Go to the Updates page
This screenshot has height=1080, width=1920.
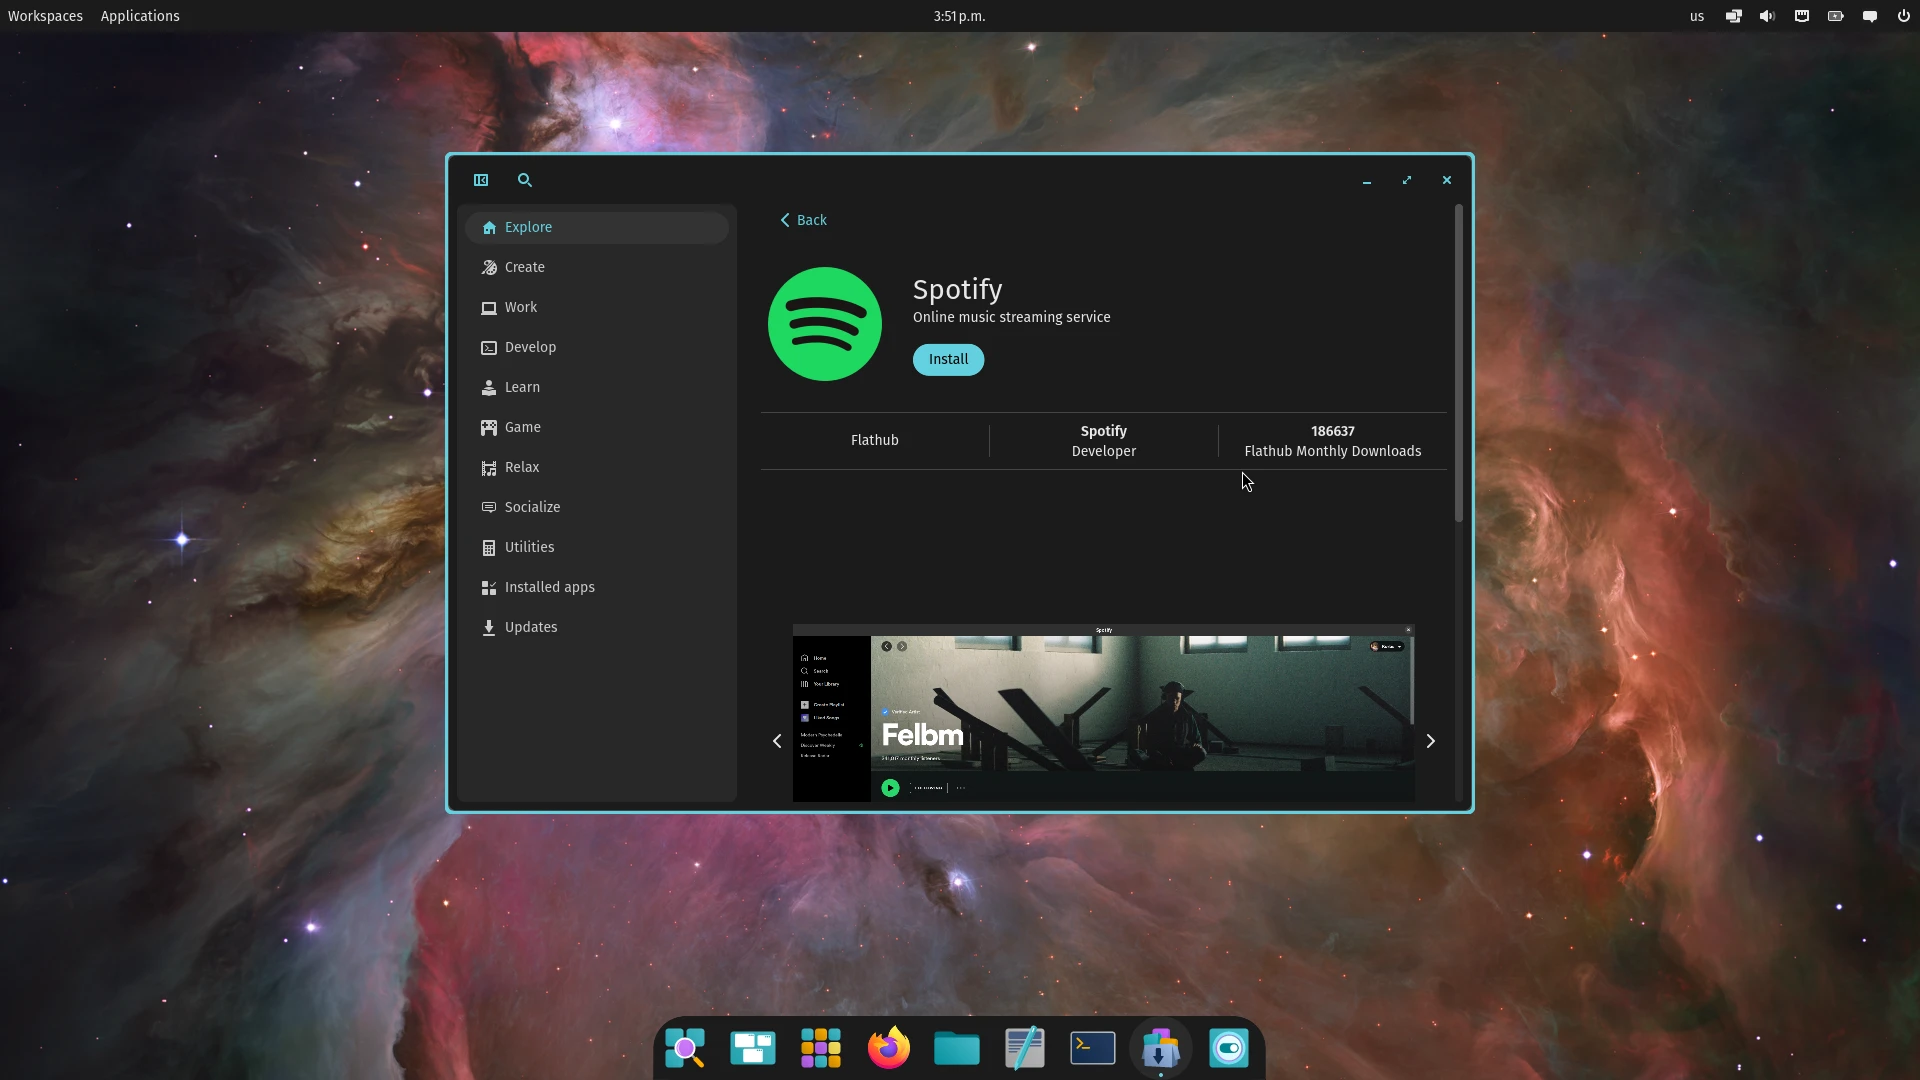coord(530,627)
